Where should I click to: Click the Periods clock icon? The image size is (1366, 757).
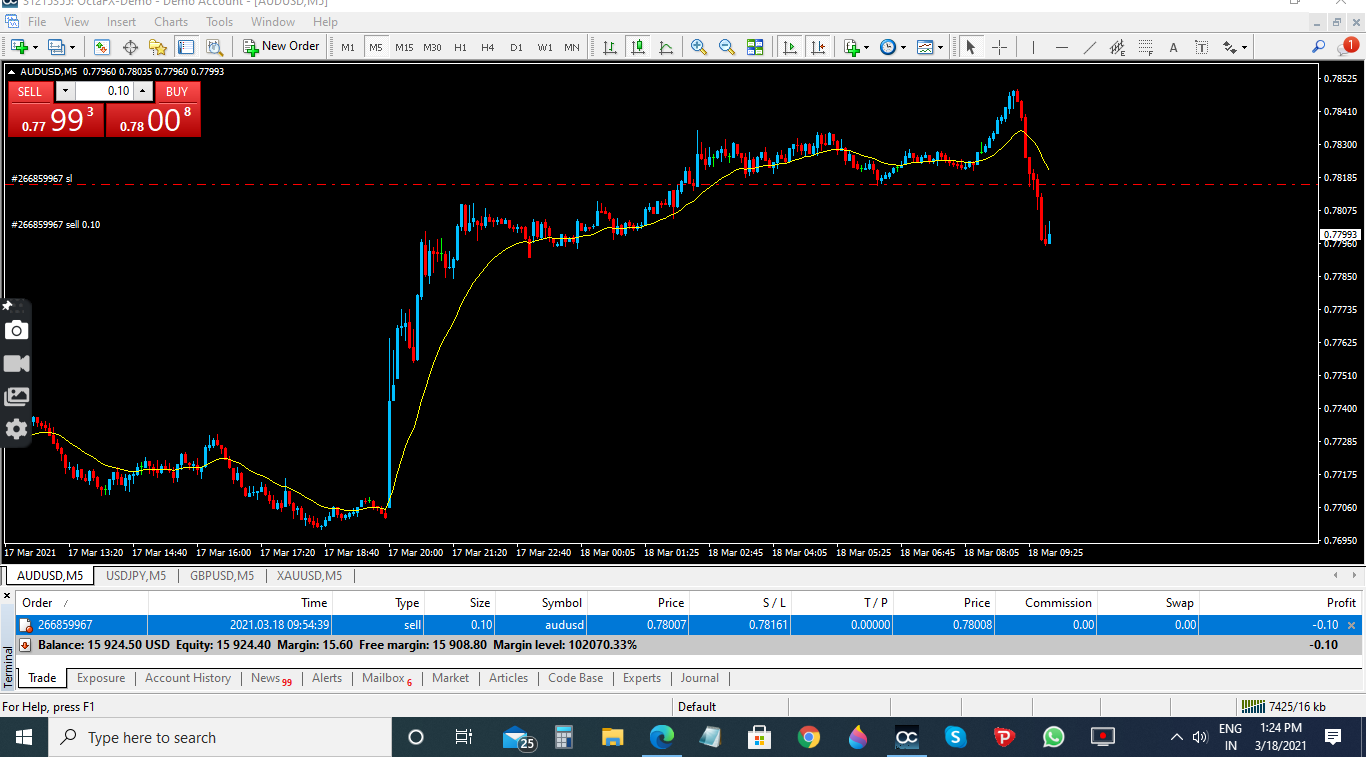(887, 47)
